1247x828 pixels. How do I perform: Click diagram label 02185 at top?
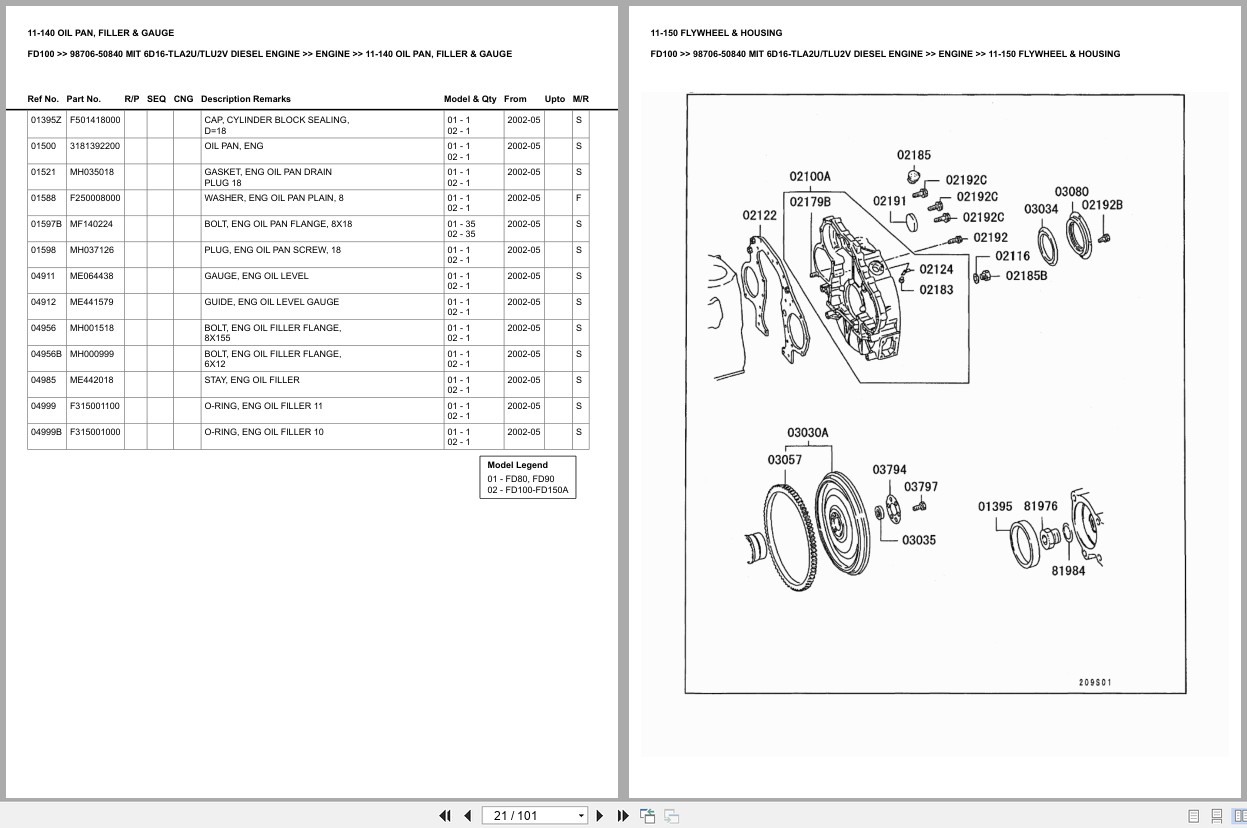pyautogui.click(x=914, y=155)
